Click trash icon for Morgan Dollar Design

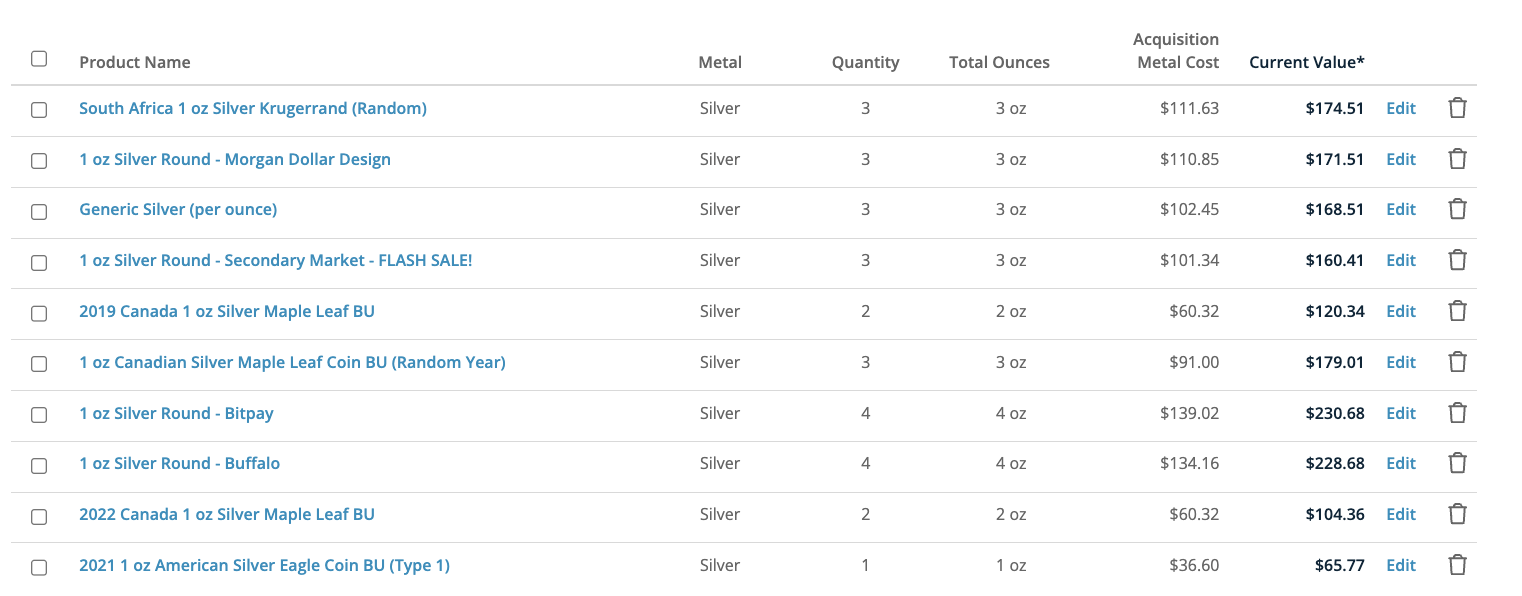(x=1457, y=159)
